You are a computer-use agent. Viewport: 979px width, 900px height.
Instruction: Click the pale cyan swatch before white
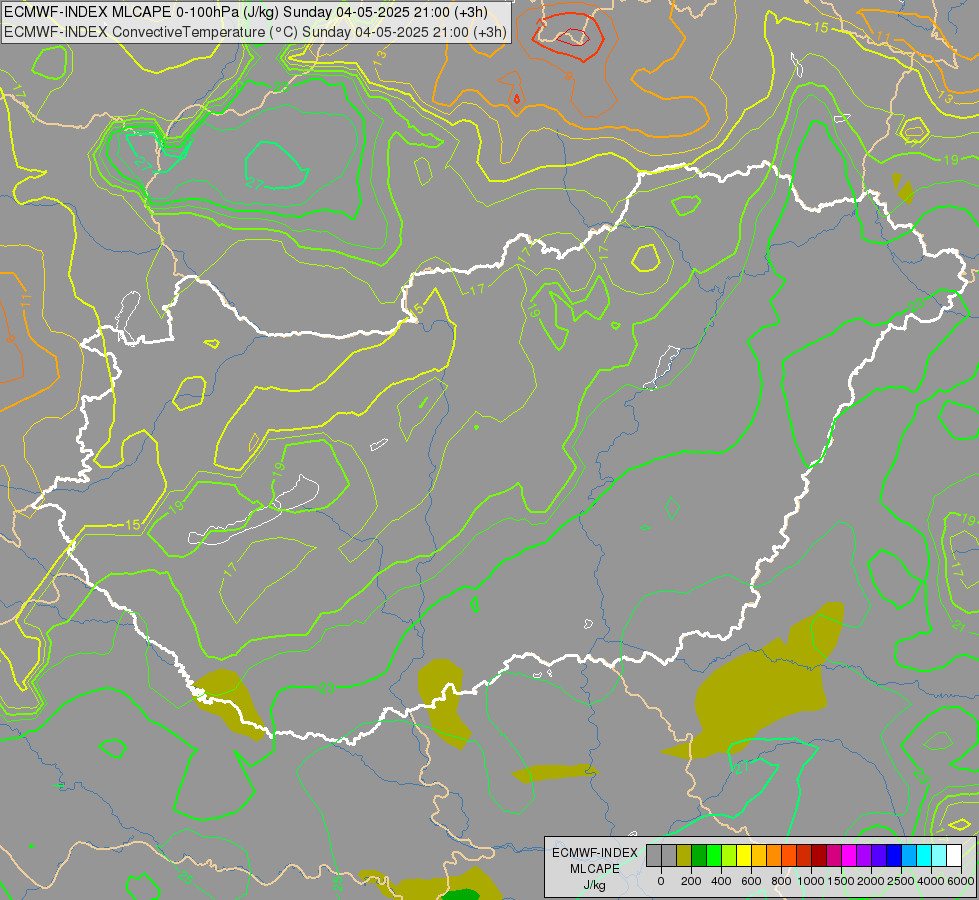coord(940,855)
